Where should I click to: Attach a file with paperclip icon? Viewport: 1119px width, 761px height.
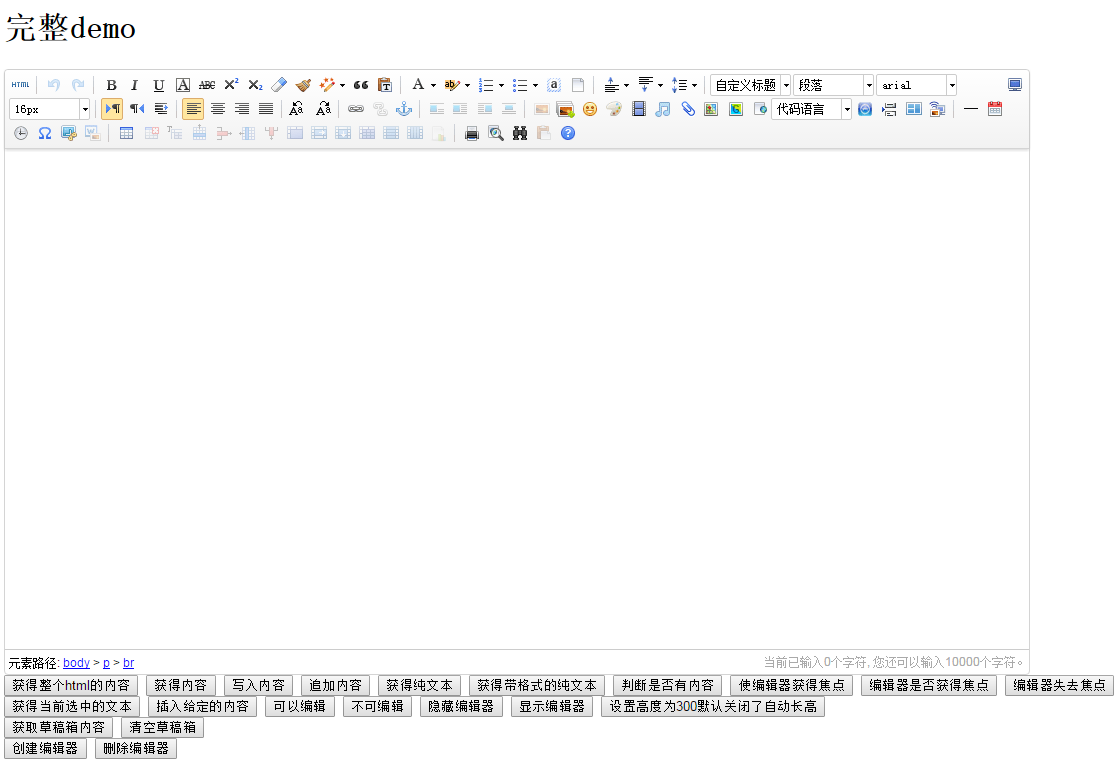(x=687, y=109)
